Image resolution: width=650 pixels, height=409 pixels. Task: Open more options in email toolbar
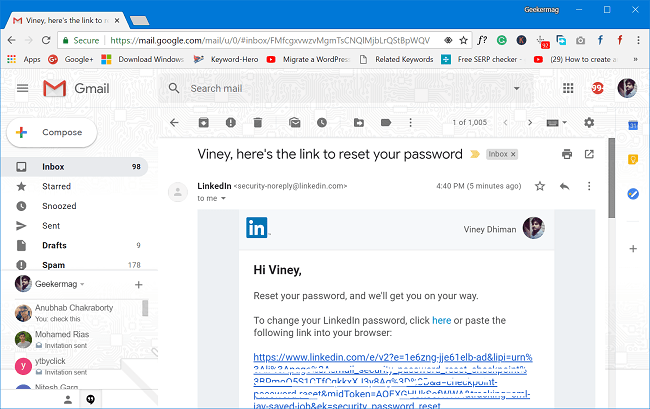[410, 123]
